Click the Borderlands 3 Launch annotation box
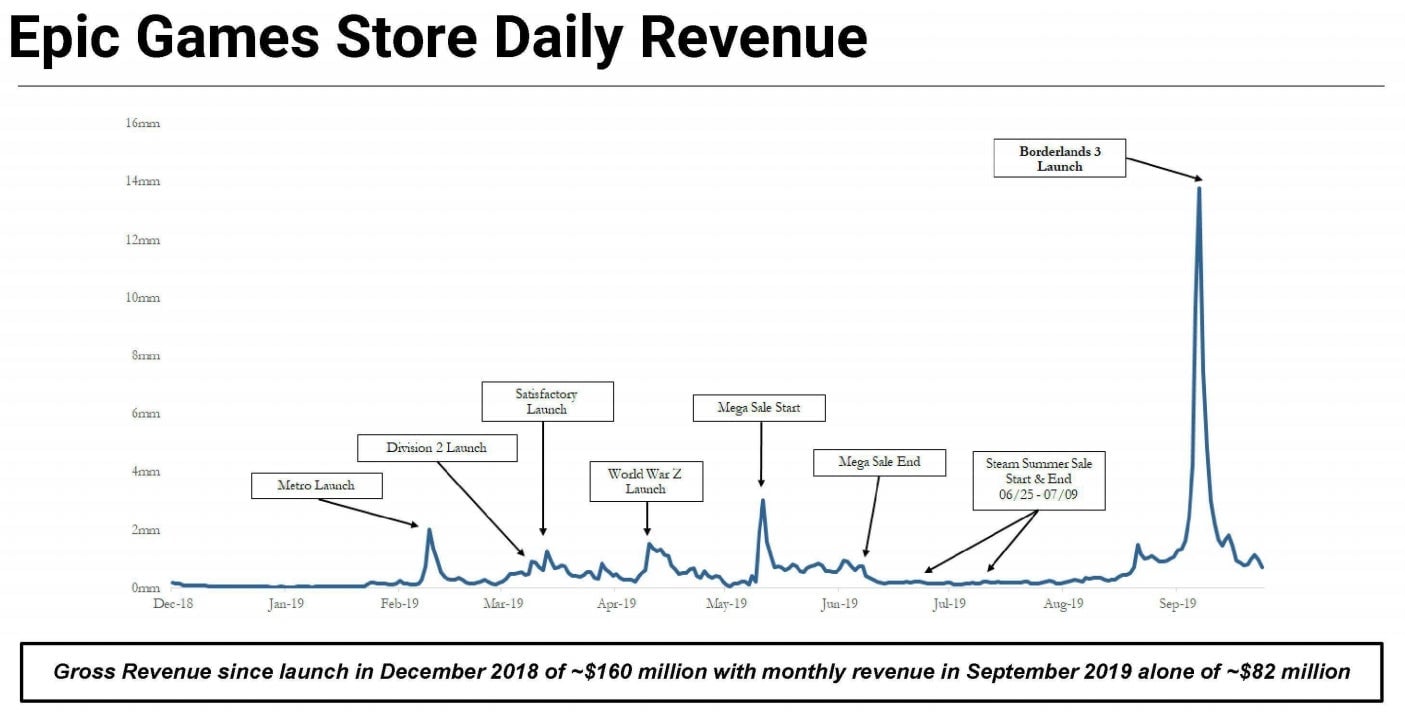The width and height of the screenshot is (1405, 715). 1059,159
